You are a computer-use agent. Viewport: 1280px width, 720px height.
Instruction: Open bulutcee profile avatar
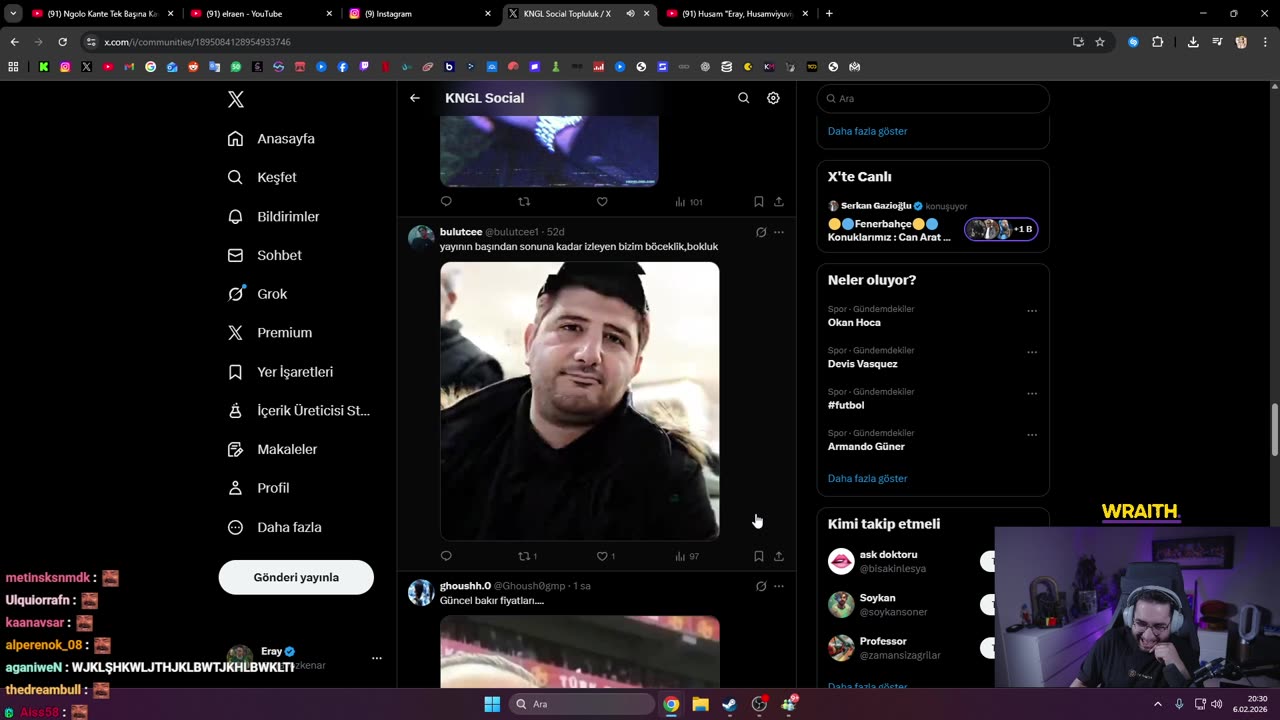tap(421, 238)
